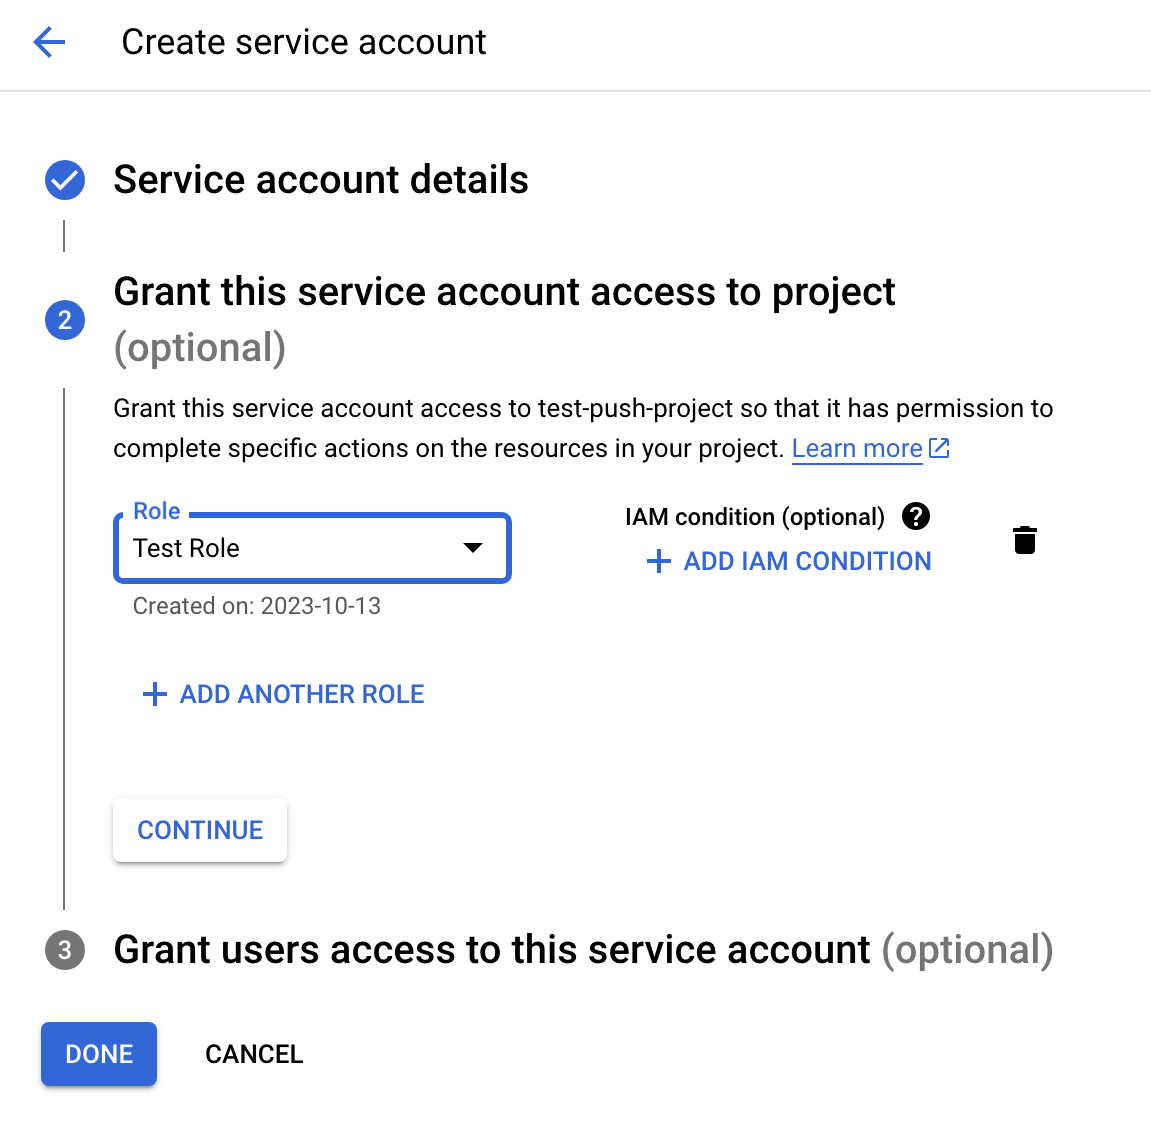Click the plus icon beside ADD ANOTHER ROLE
This screenshot has width=1151, height=1130.
(155, 694)
